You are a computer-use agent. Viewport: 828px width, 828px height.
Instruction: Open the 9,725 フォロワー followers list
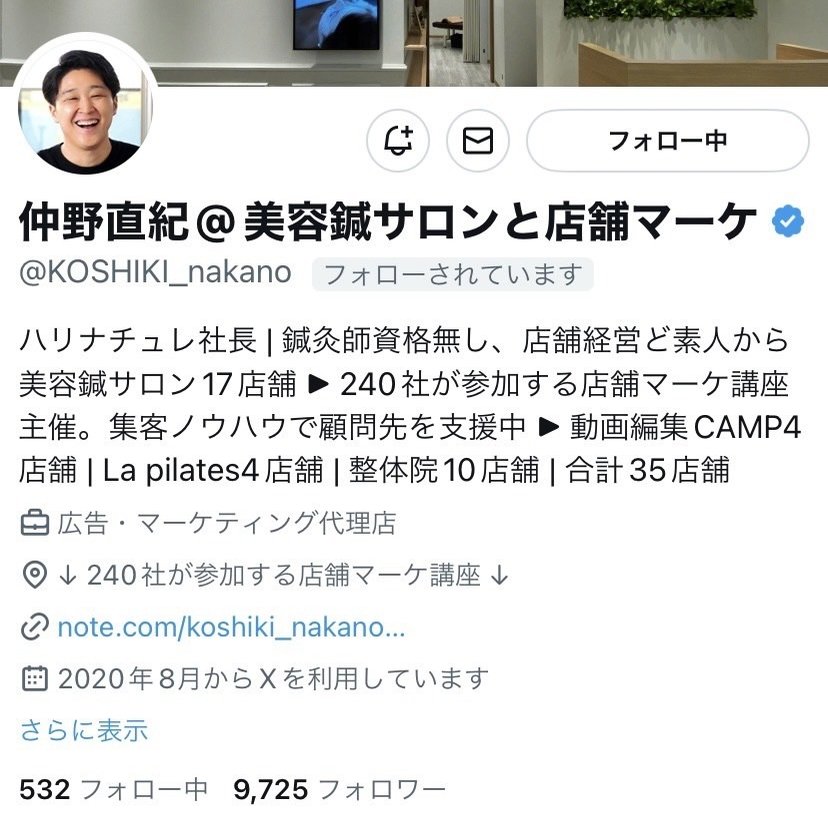pos(339,790)
